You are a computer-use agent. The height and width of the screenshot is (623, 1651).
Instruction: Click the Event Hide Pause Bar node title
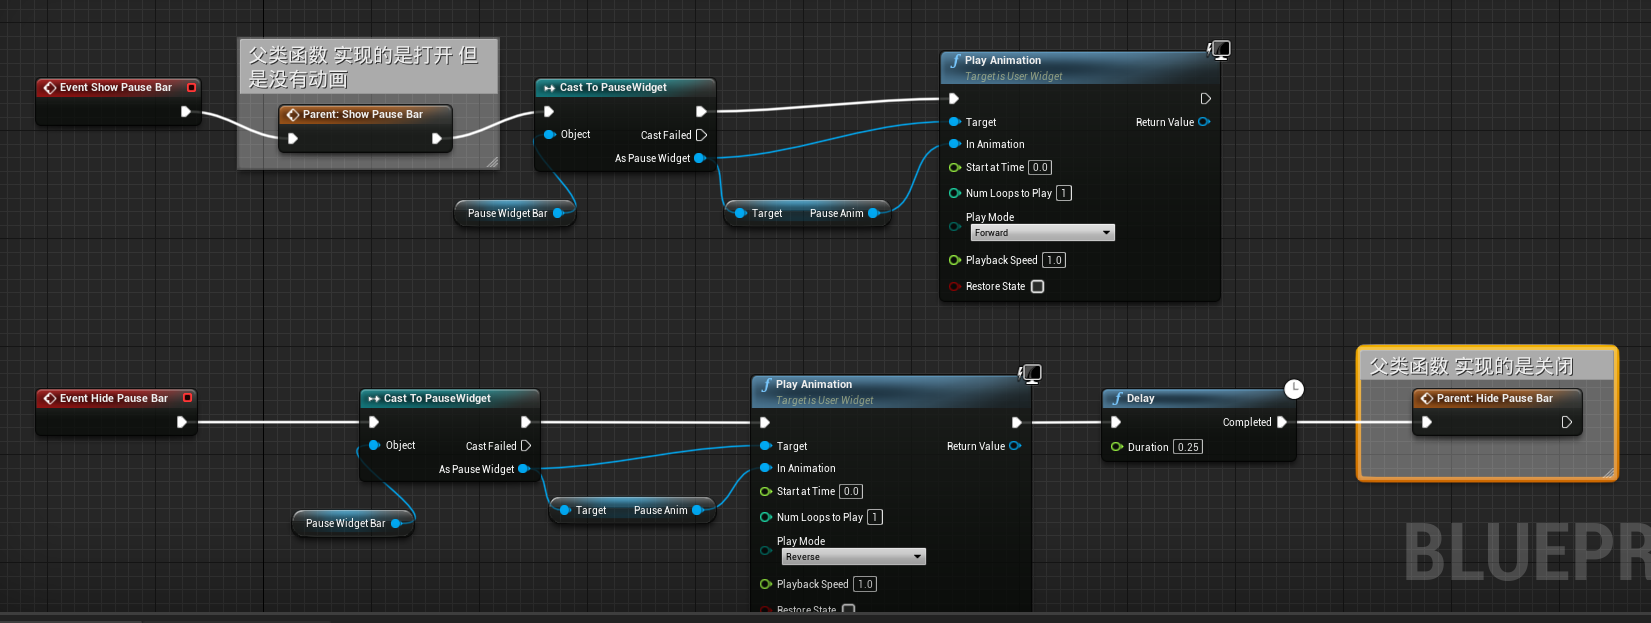point(114,398)
